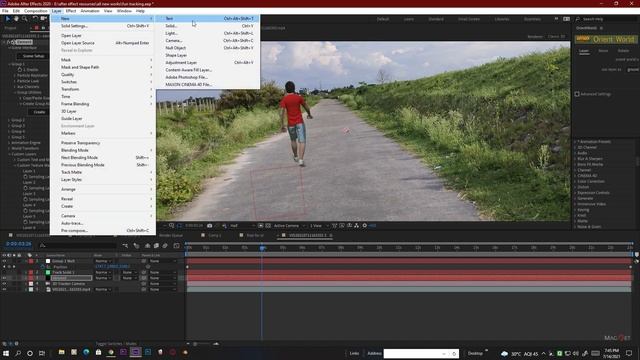Click the Position stopwatch icon
The image size is (640, 360).
[x=42, y=267]
